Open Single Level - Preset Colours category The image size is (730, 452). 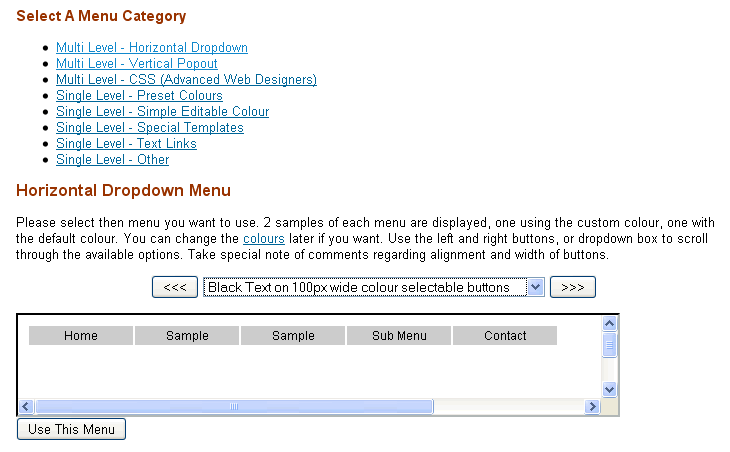(139, 95)
